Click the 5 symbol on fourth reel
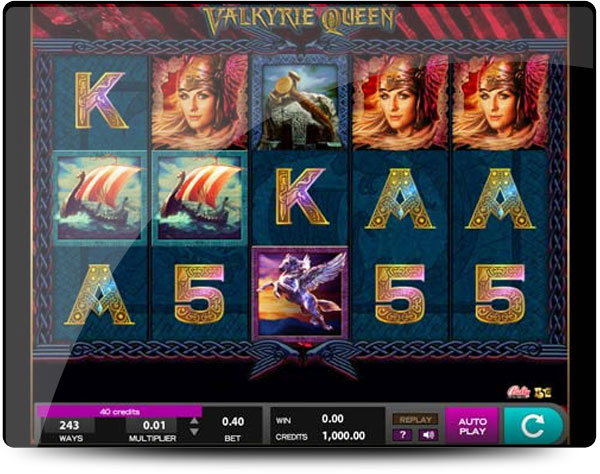This screenshot has height=474, width=600. pyautogui.click(x=400, y=294)
